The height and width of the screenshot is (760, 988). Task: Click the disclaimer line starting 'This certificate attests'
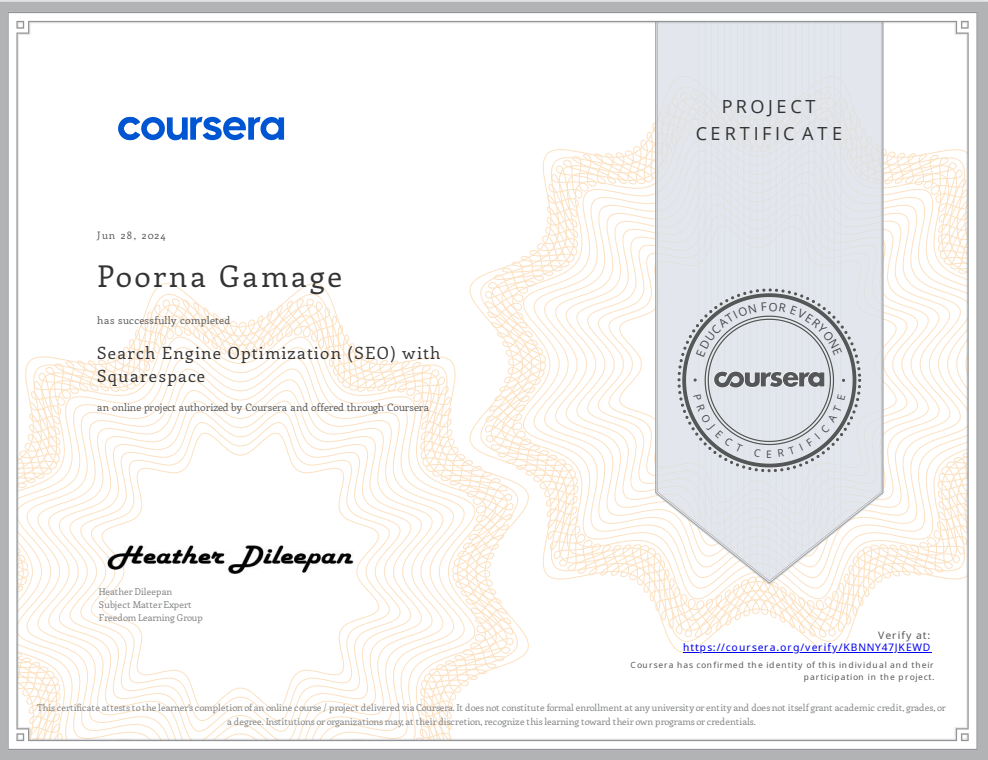[x=491, y=708]
